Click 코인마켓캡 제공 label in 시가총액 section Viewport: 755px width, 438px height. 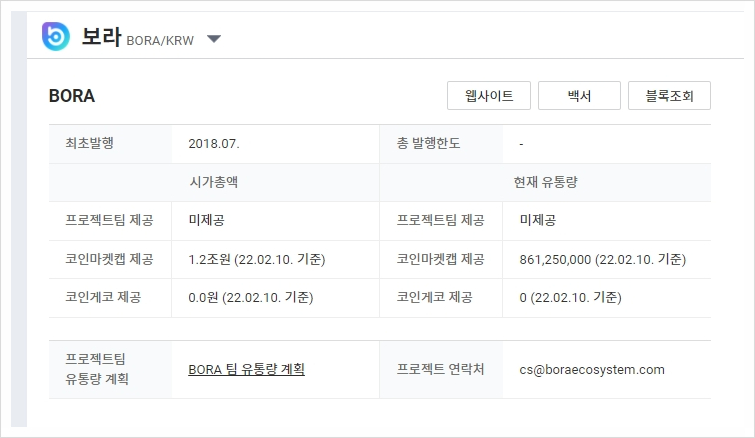coord(109,259)
